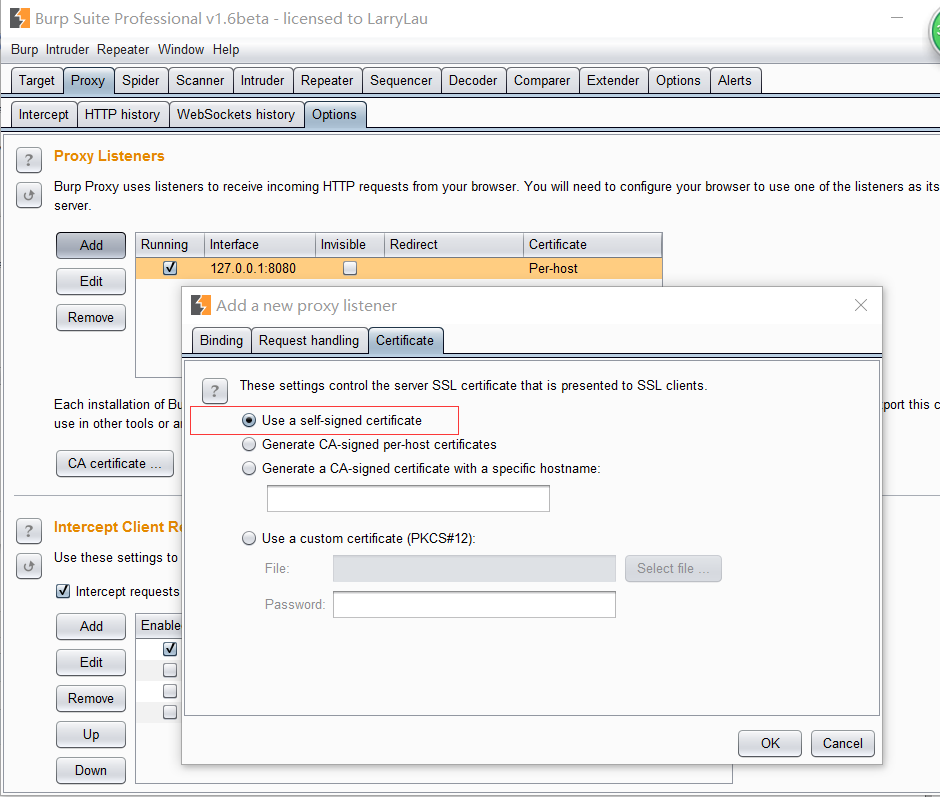The height and width of the screenshot is (797, 940).
Task: Click the Up button for intercept rules
Action: [91, 734]
